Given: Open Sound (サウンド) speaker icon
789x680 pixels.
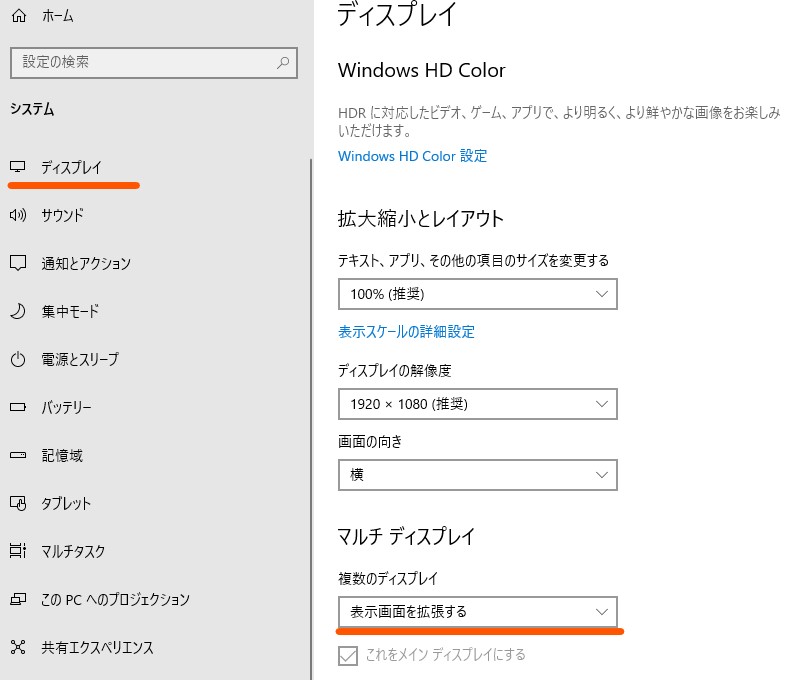Looking at the screenshot, I should tap(18, 215).
